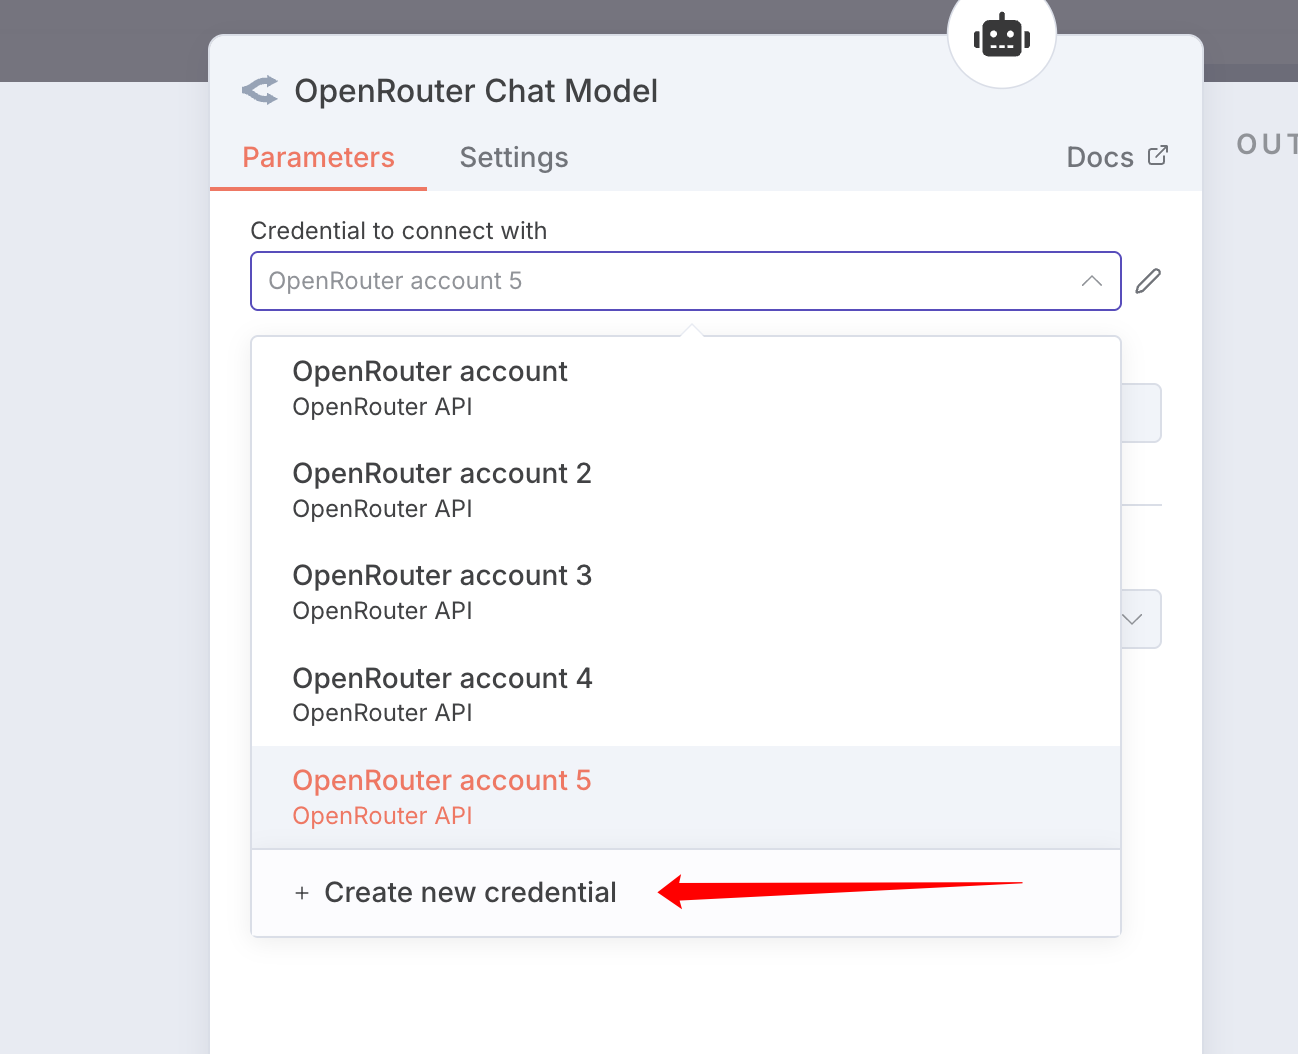Click Create new credential
The width and height of the screenshot is (1298, 1054).
click(470, 893)
